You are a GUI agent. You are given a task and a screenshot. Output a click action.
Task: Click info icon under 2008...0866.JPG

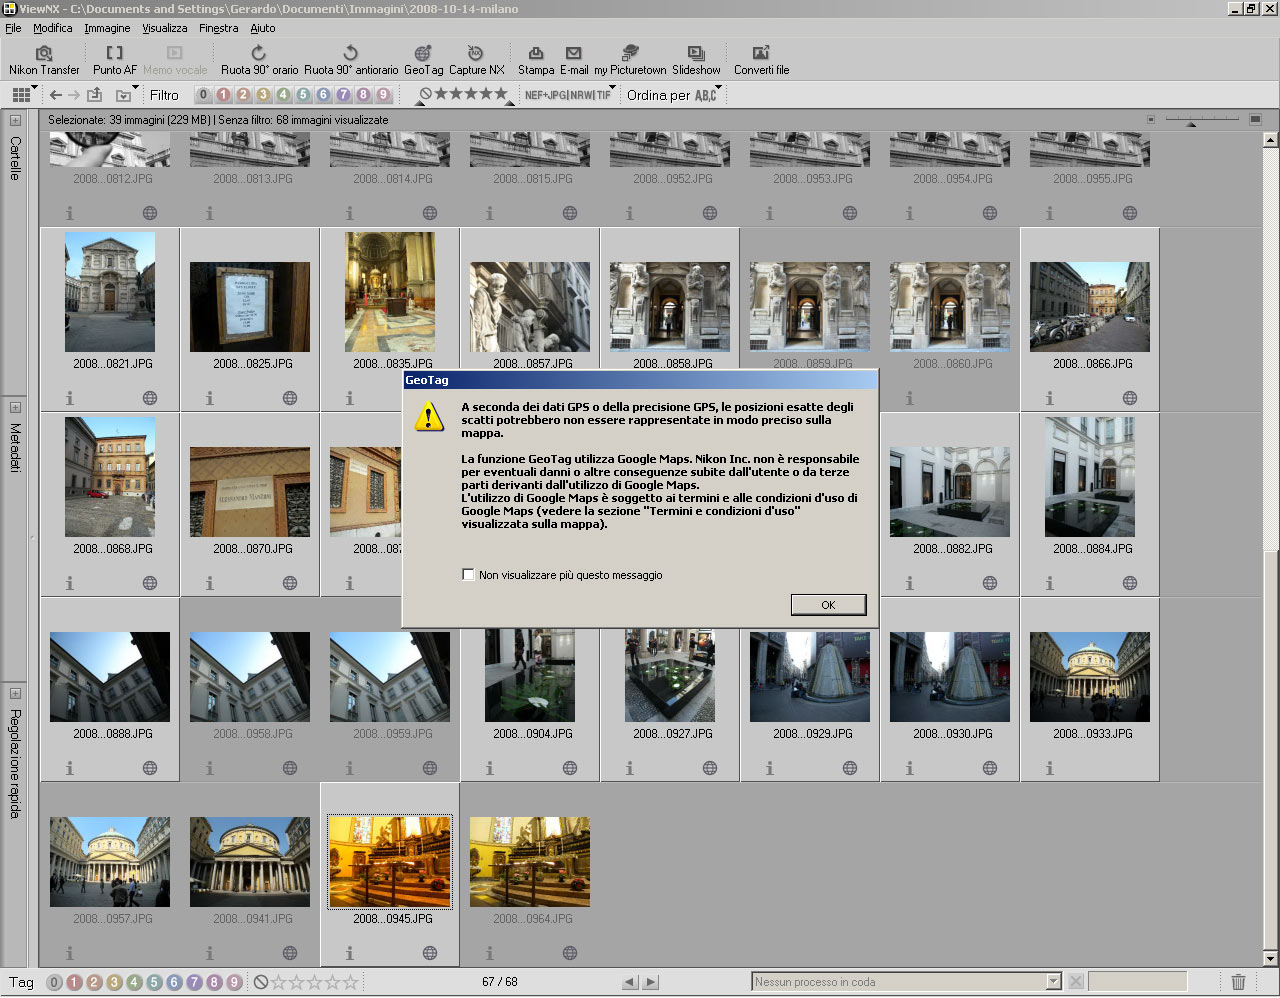[x=1049, y=398]
